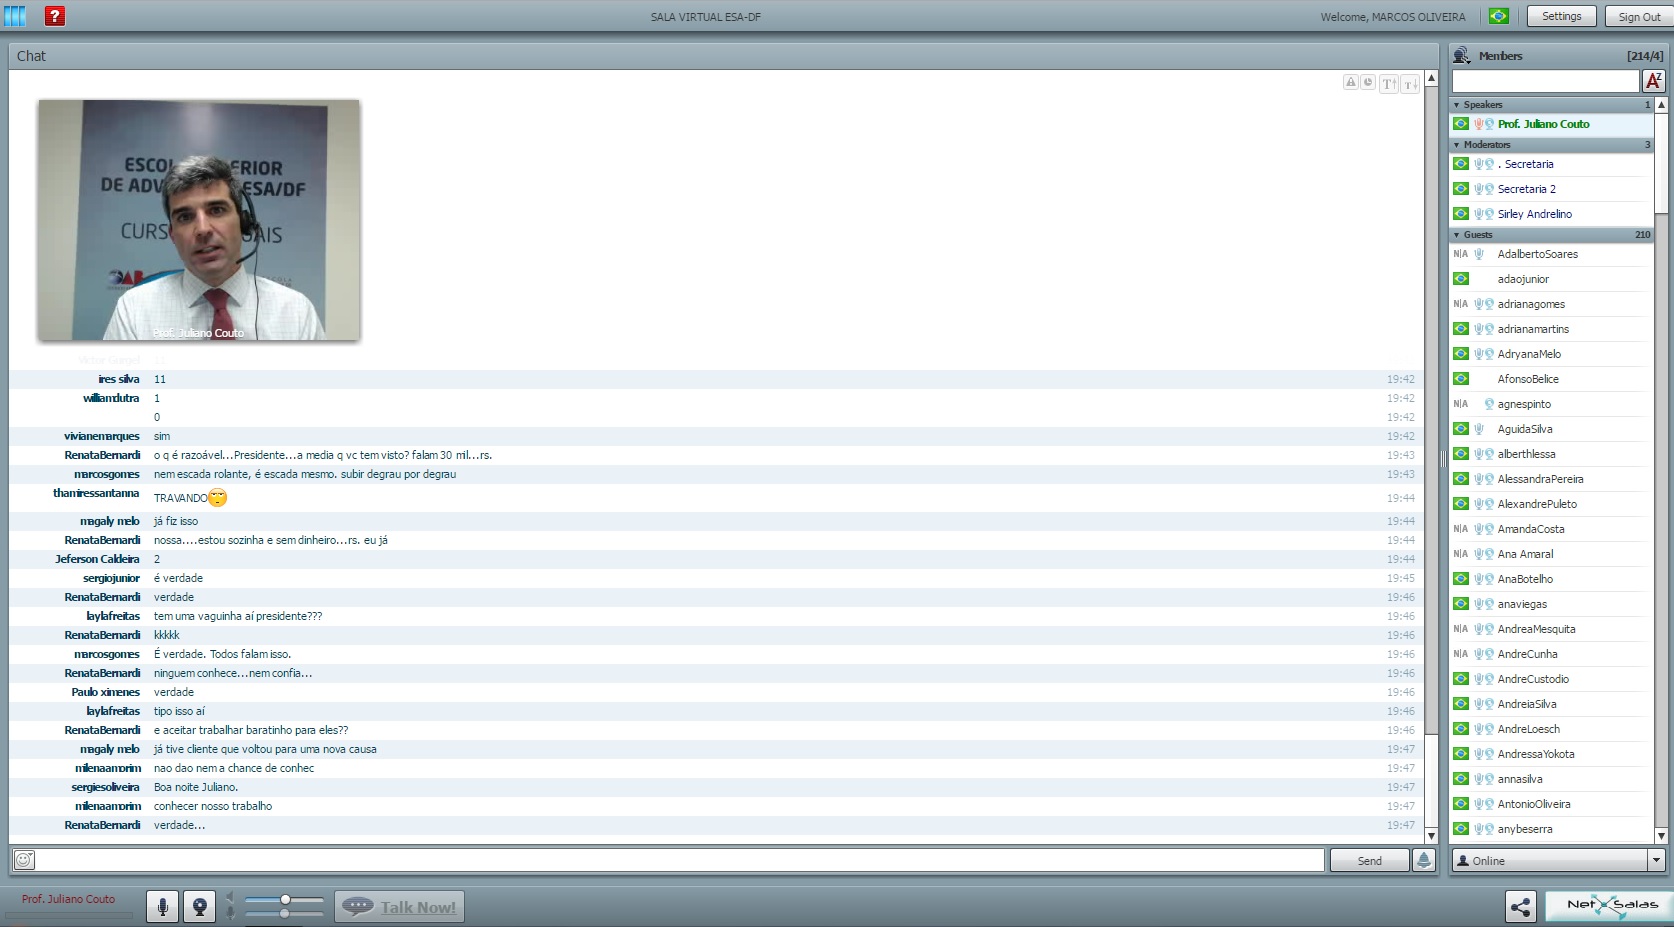Increase chat text size
Screen dimensions: 1674x927
pos(1389,84)
